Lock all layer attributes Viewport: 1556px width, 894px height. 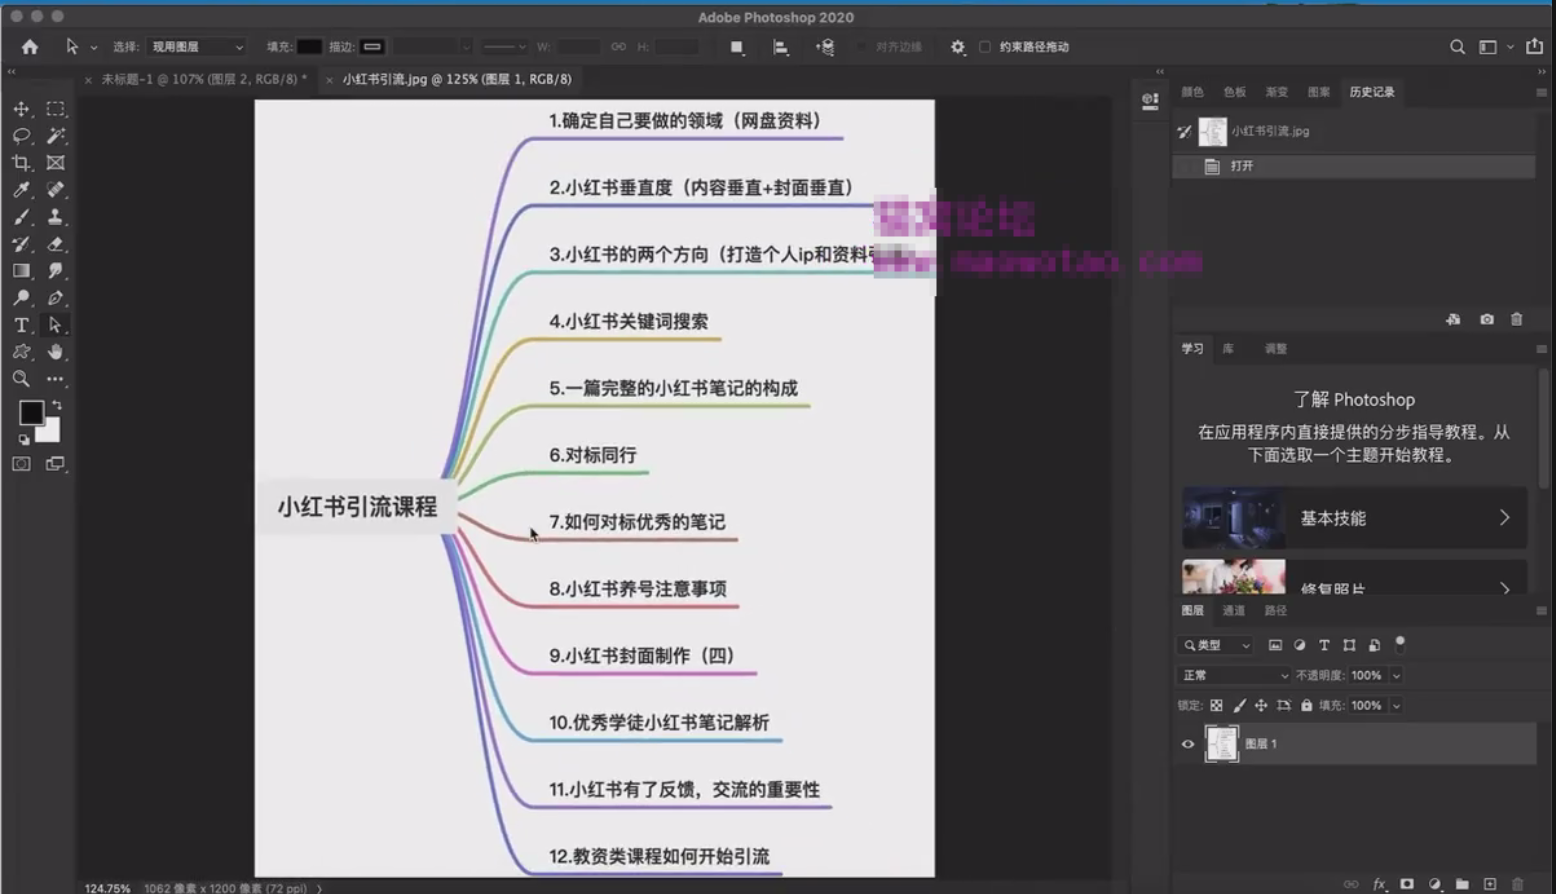(1306, 705)
